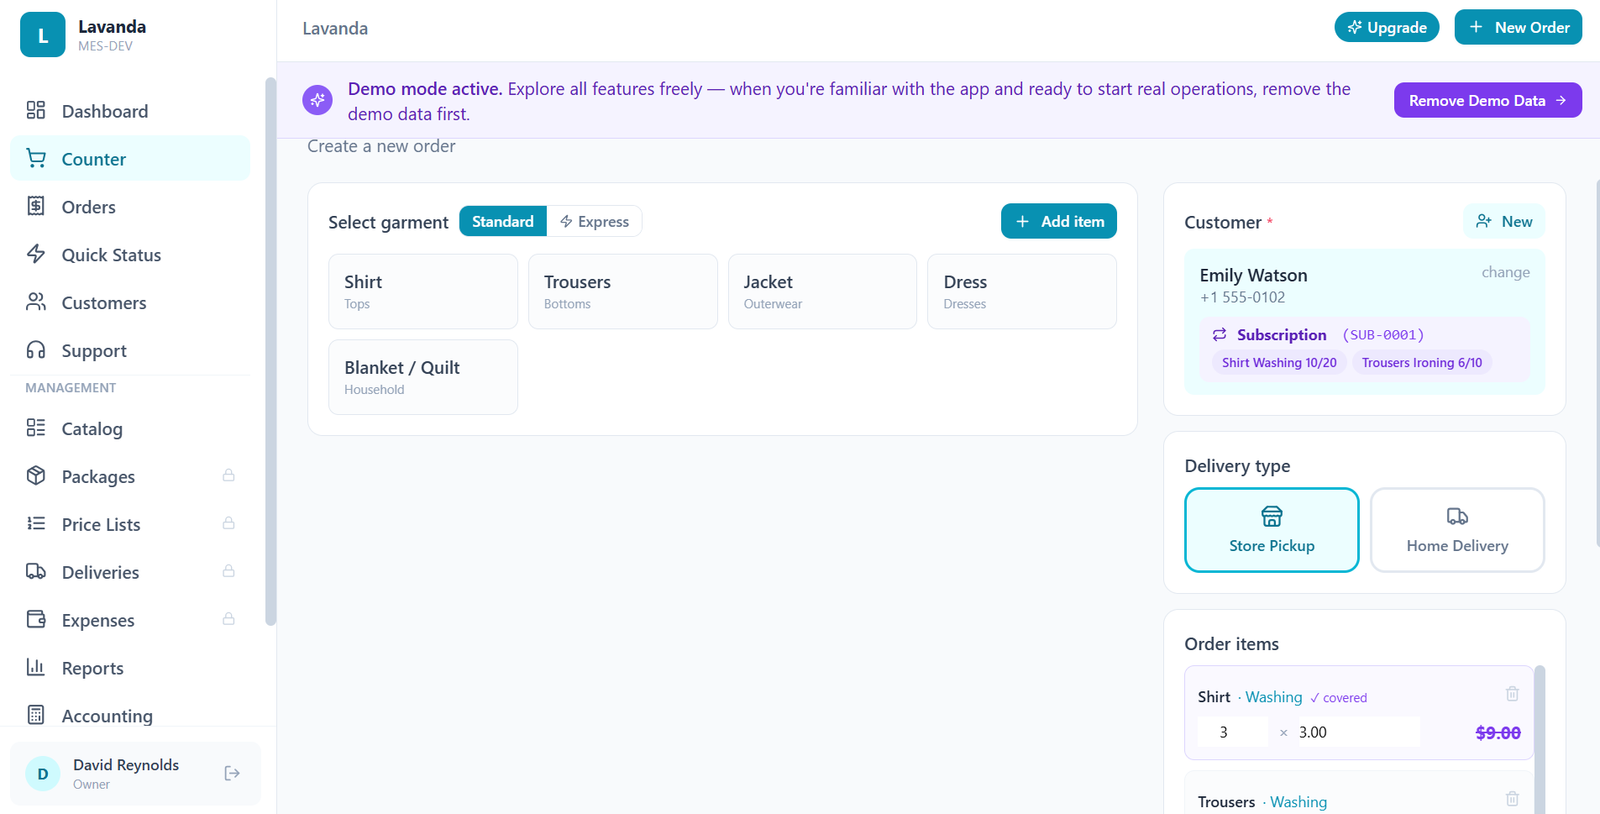Click the demo mode sparkle icon

318,100
